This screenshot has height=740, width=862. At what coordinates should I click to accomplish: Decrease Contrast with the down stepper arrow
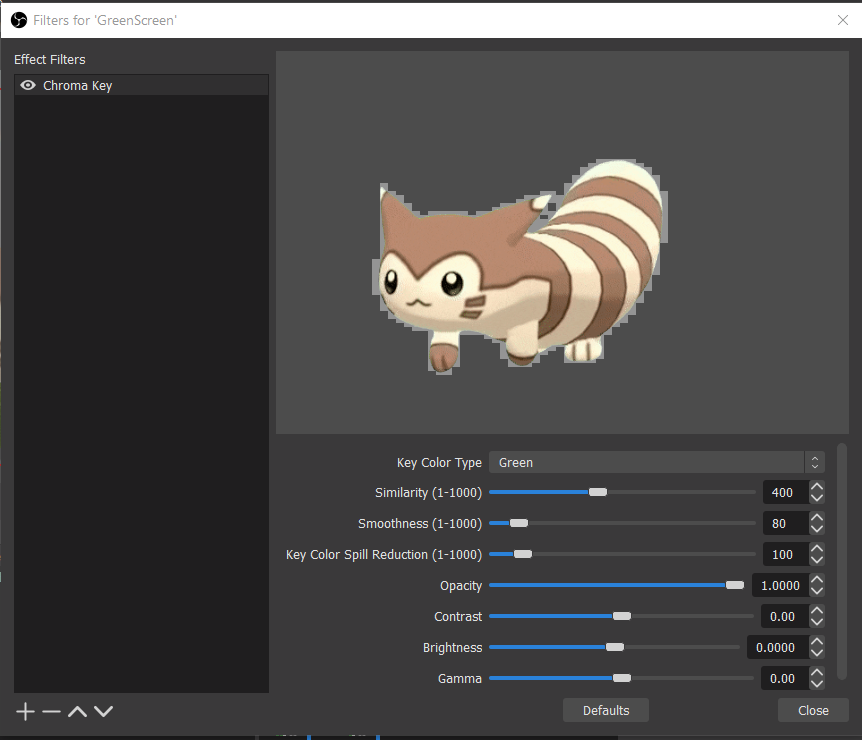tap(817, 622)
